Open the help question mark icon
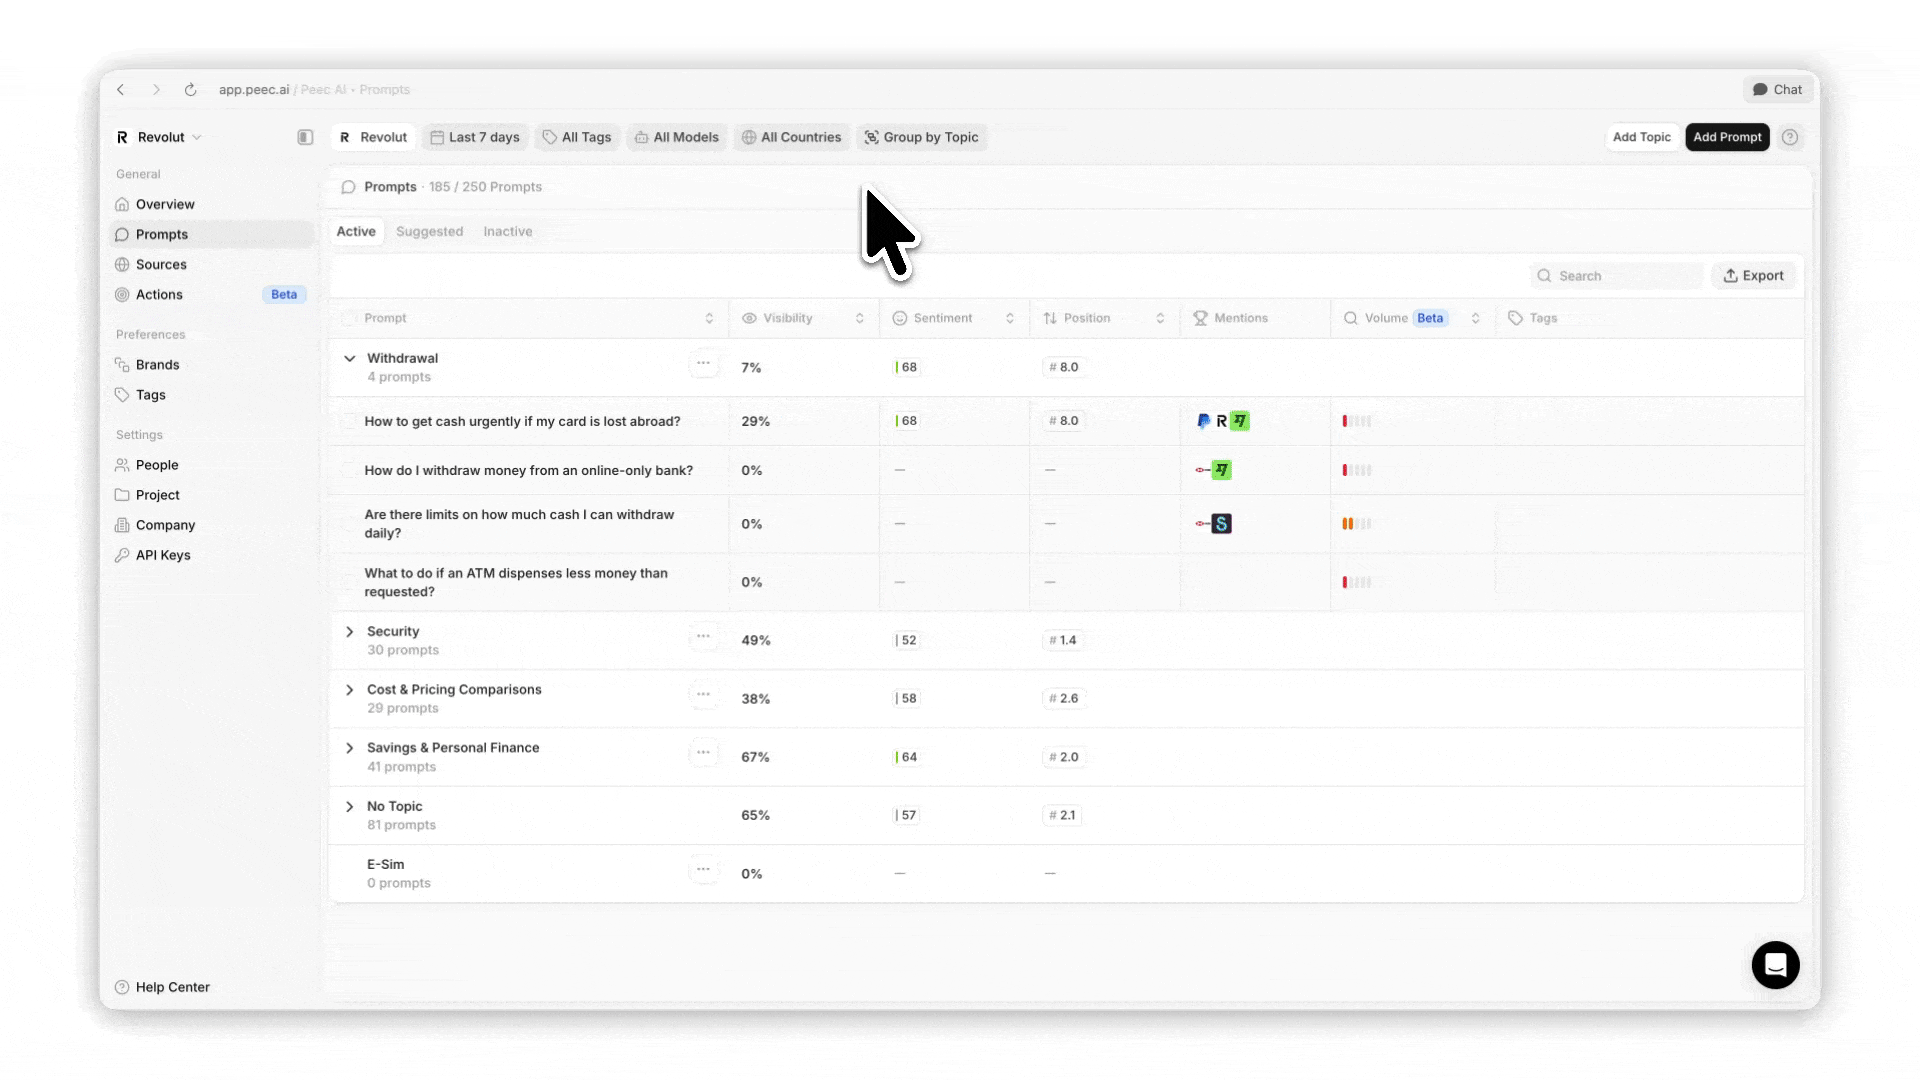Screen dimensions: 1920x1080 click(1790, 137)
